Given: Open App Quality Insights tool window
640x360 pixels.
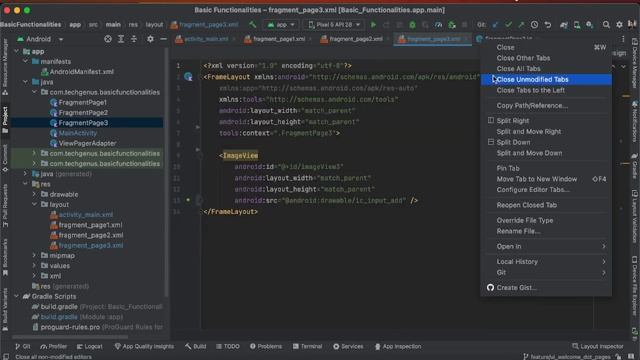Looking at the screenshot, I should coord(144,346).
